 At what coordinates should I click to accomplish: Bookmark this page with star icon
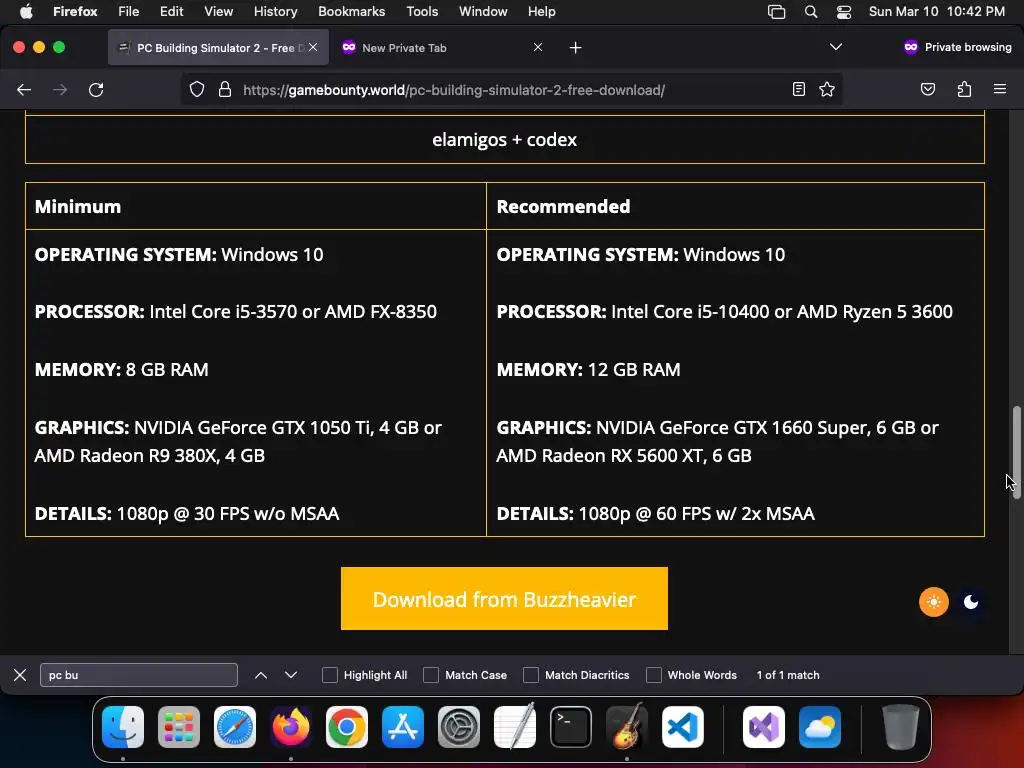click(x=827, y=89)
